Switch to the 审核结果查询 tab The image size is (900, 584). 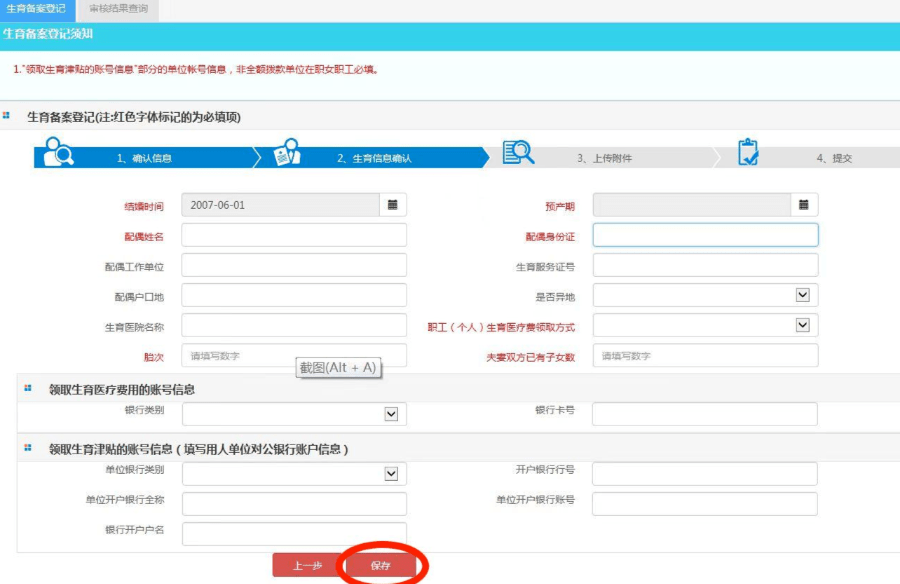[117, 9]
